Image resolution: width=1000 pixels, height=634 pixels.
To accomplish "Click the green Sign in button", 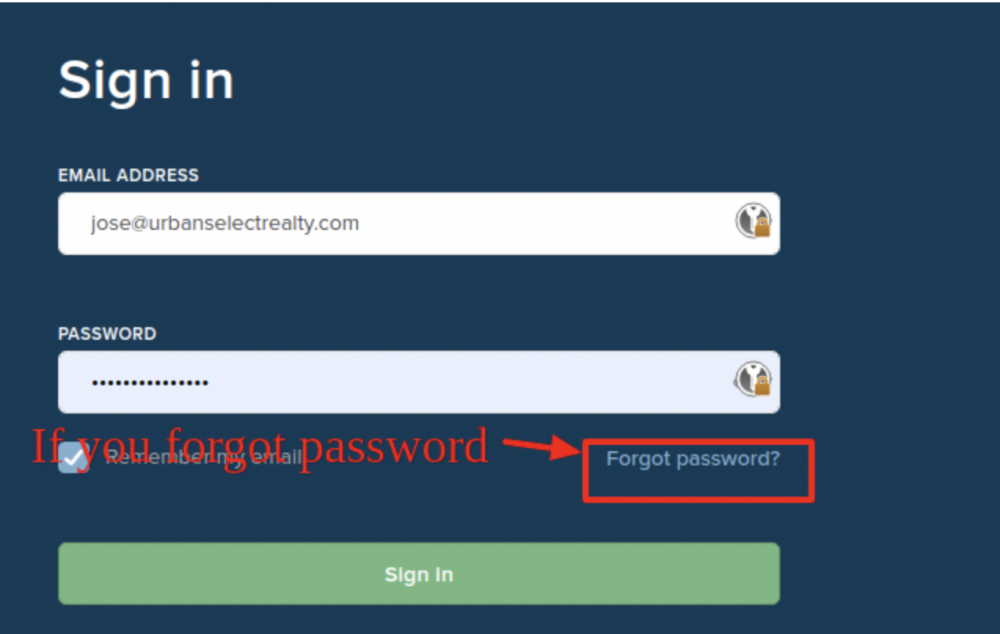I will [x=419, y=574].
